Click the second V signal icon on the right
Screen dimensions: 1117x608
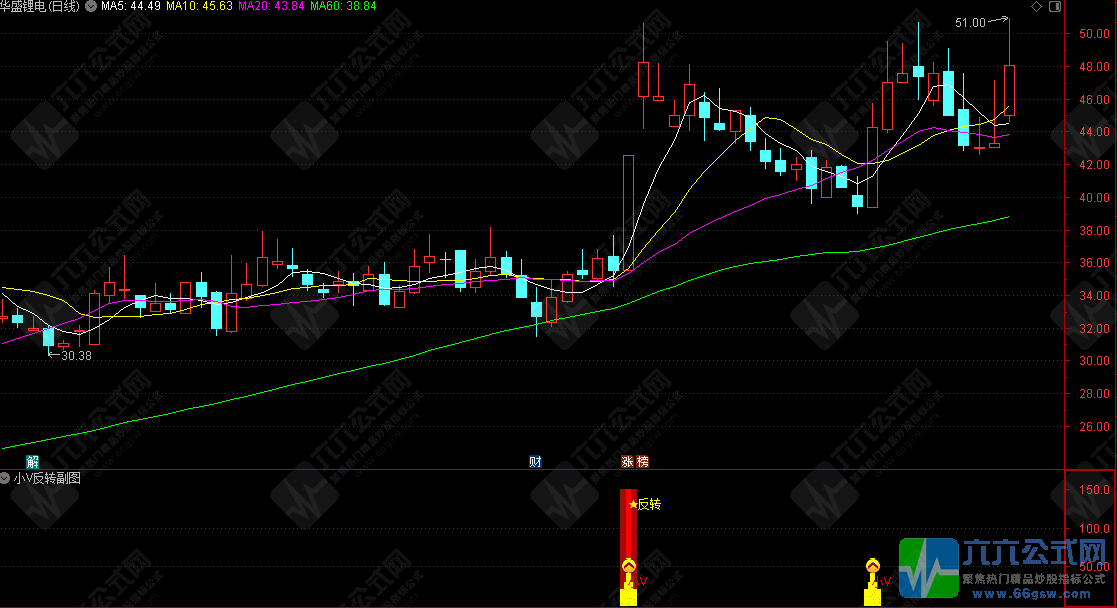click(872, 568)
